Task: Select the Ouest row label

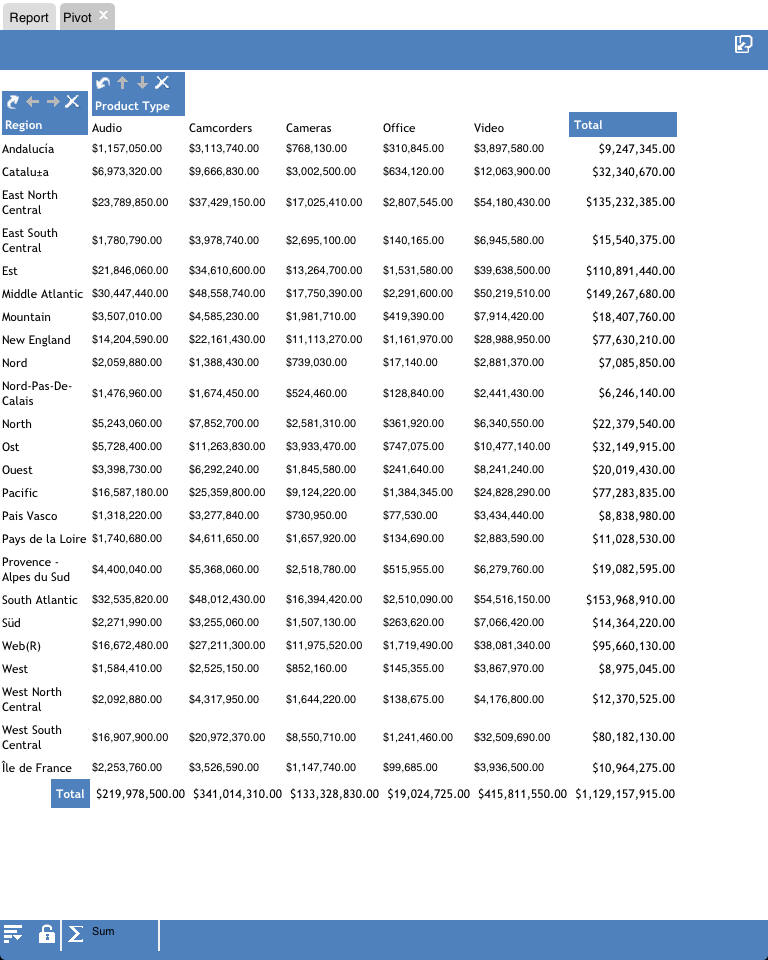Action: pyautogui.click(x=17, y=470)
